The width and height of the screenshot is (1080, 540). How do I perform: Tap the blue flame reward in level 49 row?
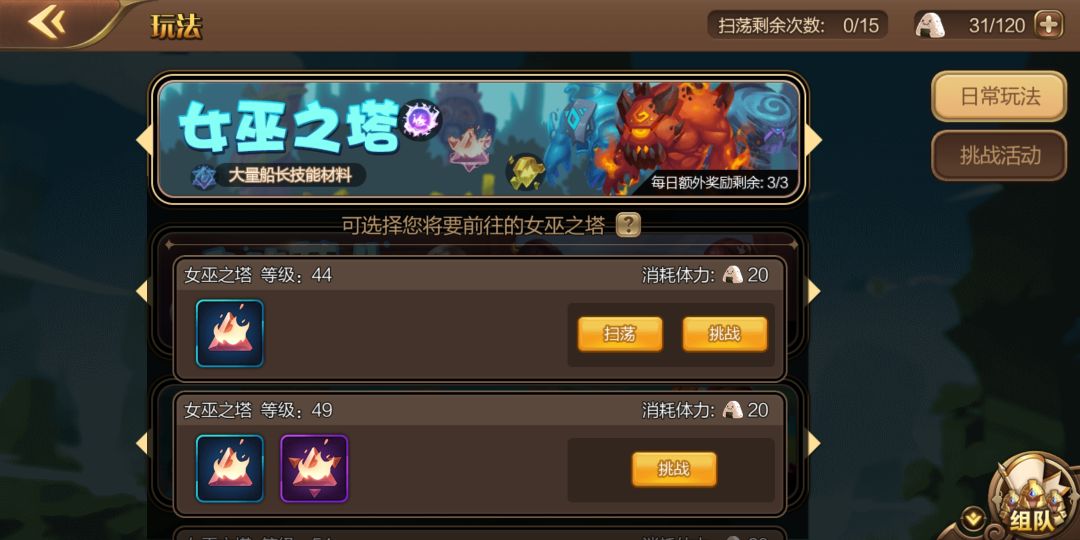pos(229,468)
